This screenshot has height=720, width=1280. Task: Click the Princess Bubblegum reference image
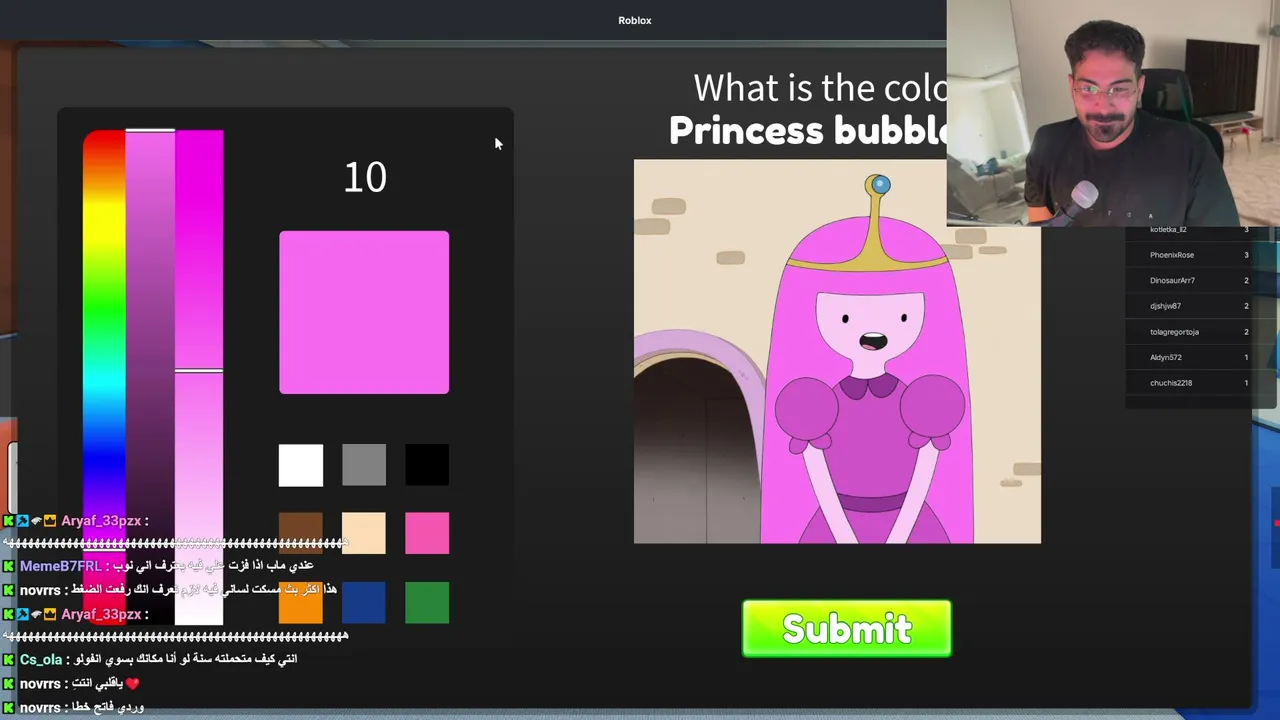[837, 351]
